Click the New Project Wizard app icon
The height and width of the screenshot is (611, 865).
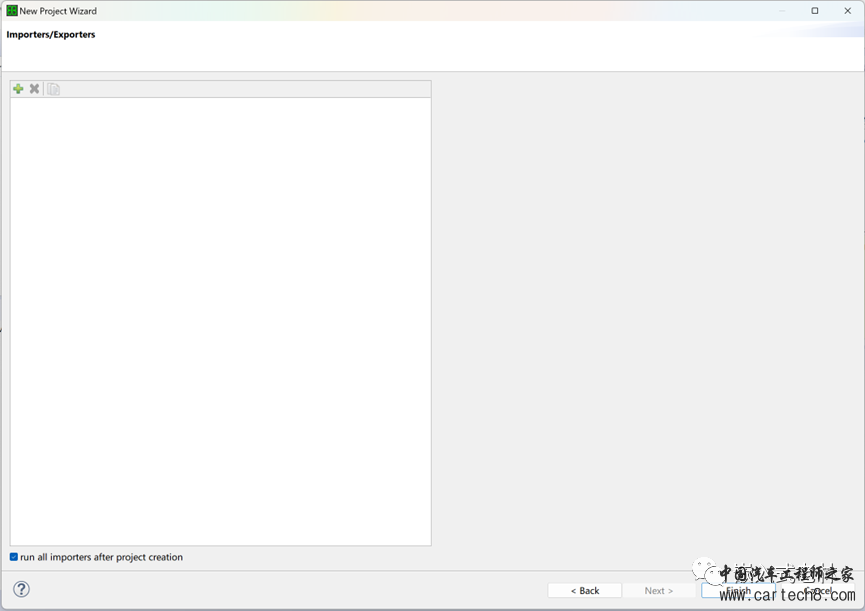[12, 11]
